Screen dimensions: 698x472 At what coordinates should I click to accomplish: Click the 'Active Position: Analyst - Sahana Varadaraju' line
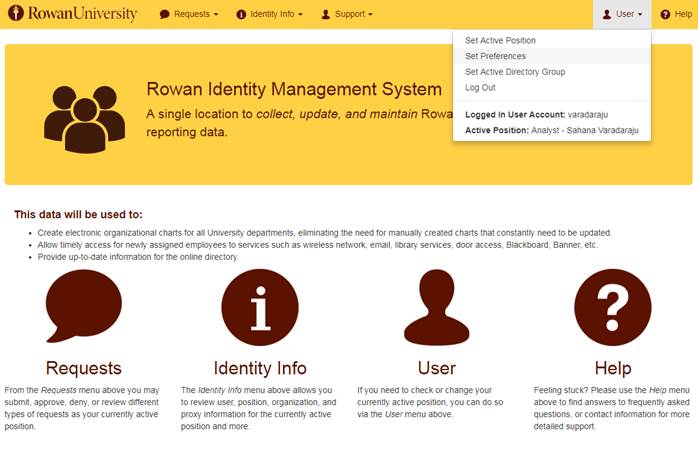tap(552, 130)
